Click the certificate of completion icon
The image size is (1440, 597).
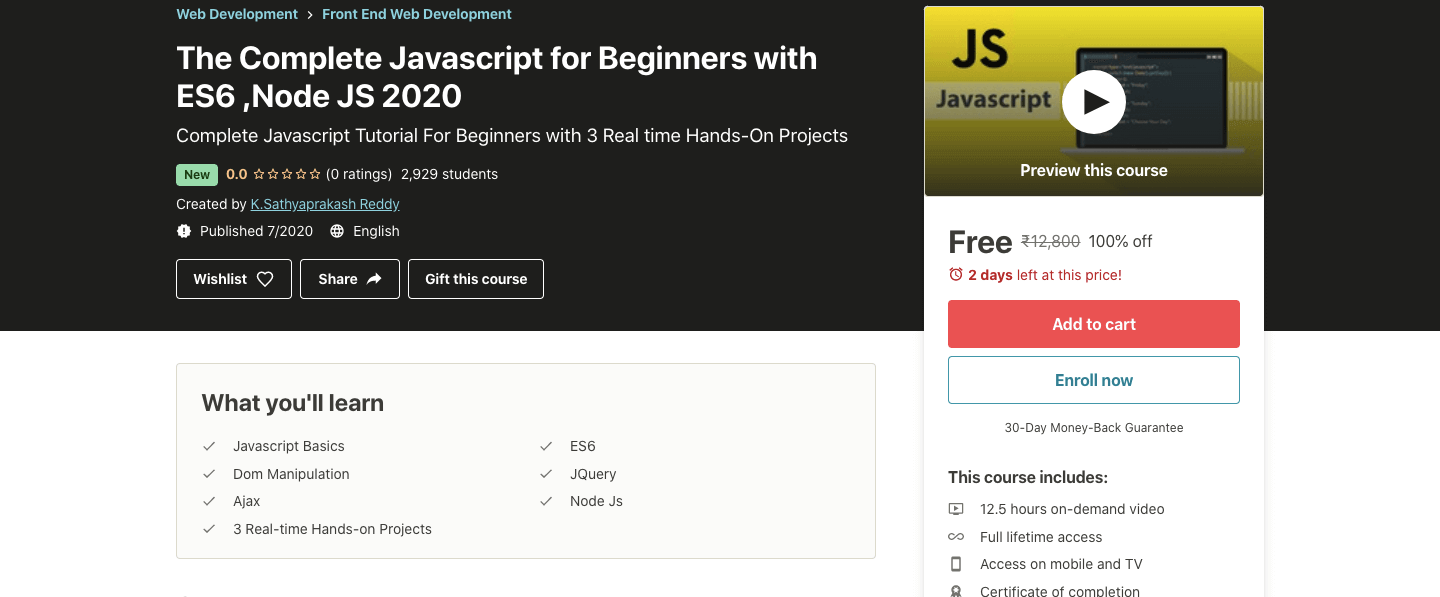point(957,591)
